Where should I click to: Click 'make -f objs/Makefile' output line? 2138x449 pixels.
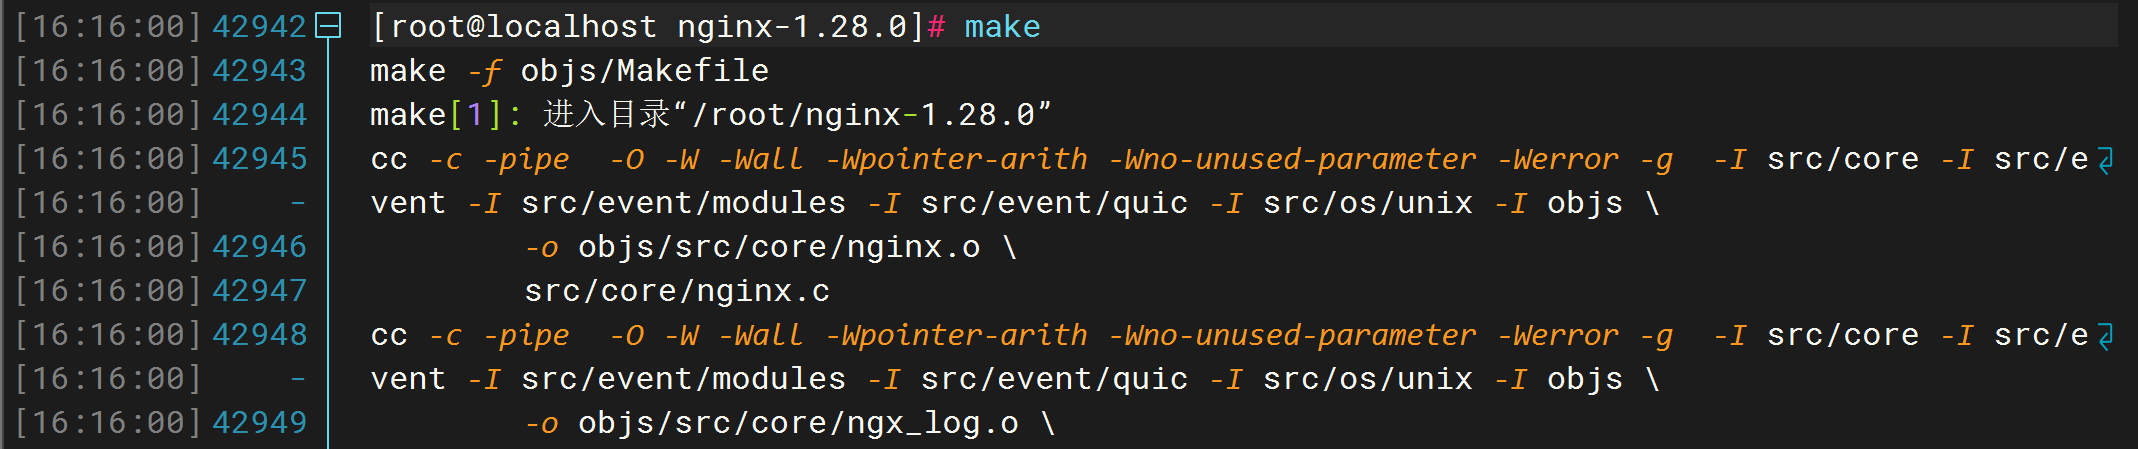pos(569,71)
